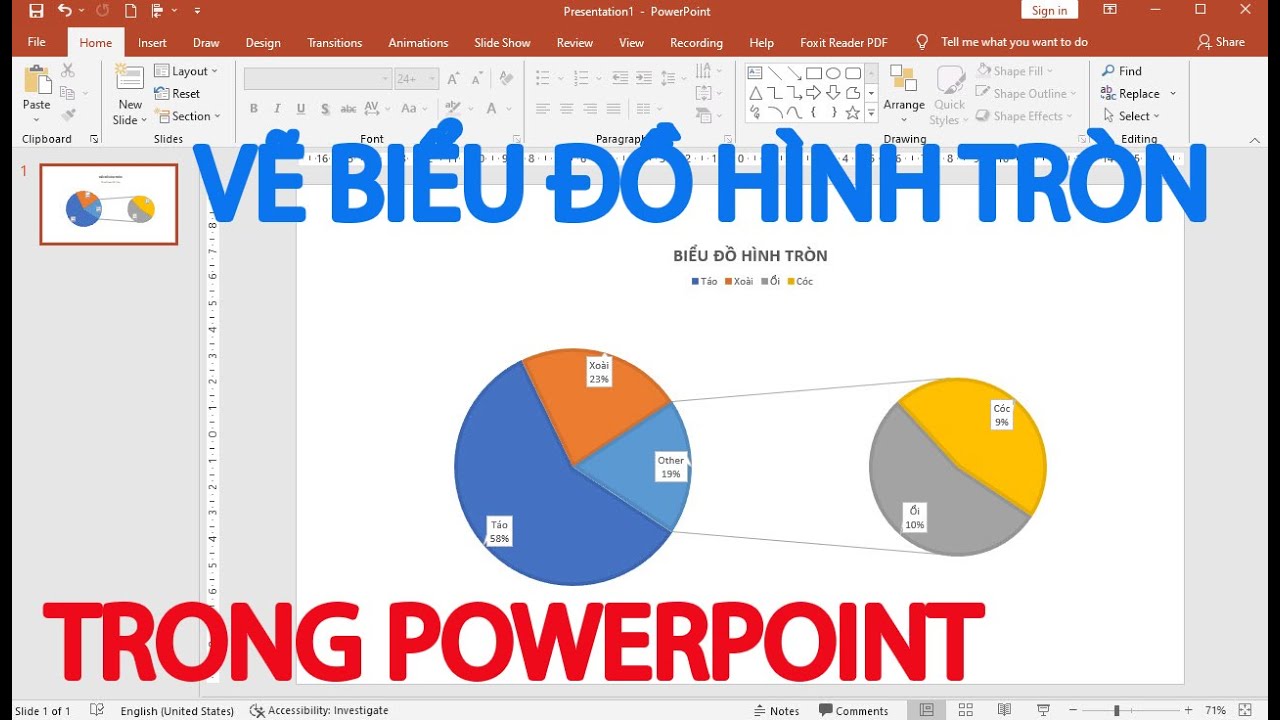Switch to the Insert tab
Image resolution: width=1280 pixels, height=720 pixels.
coord(152,42)
